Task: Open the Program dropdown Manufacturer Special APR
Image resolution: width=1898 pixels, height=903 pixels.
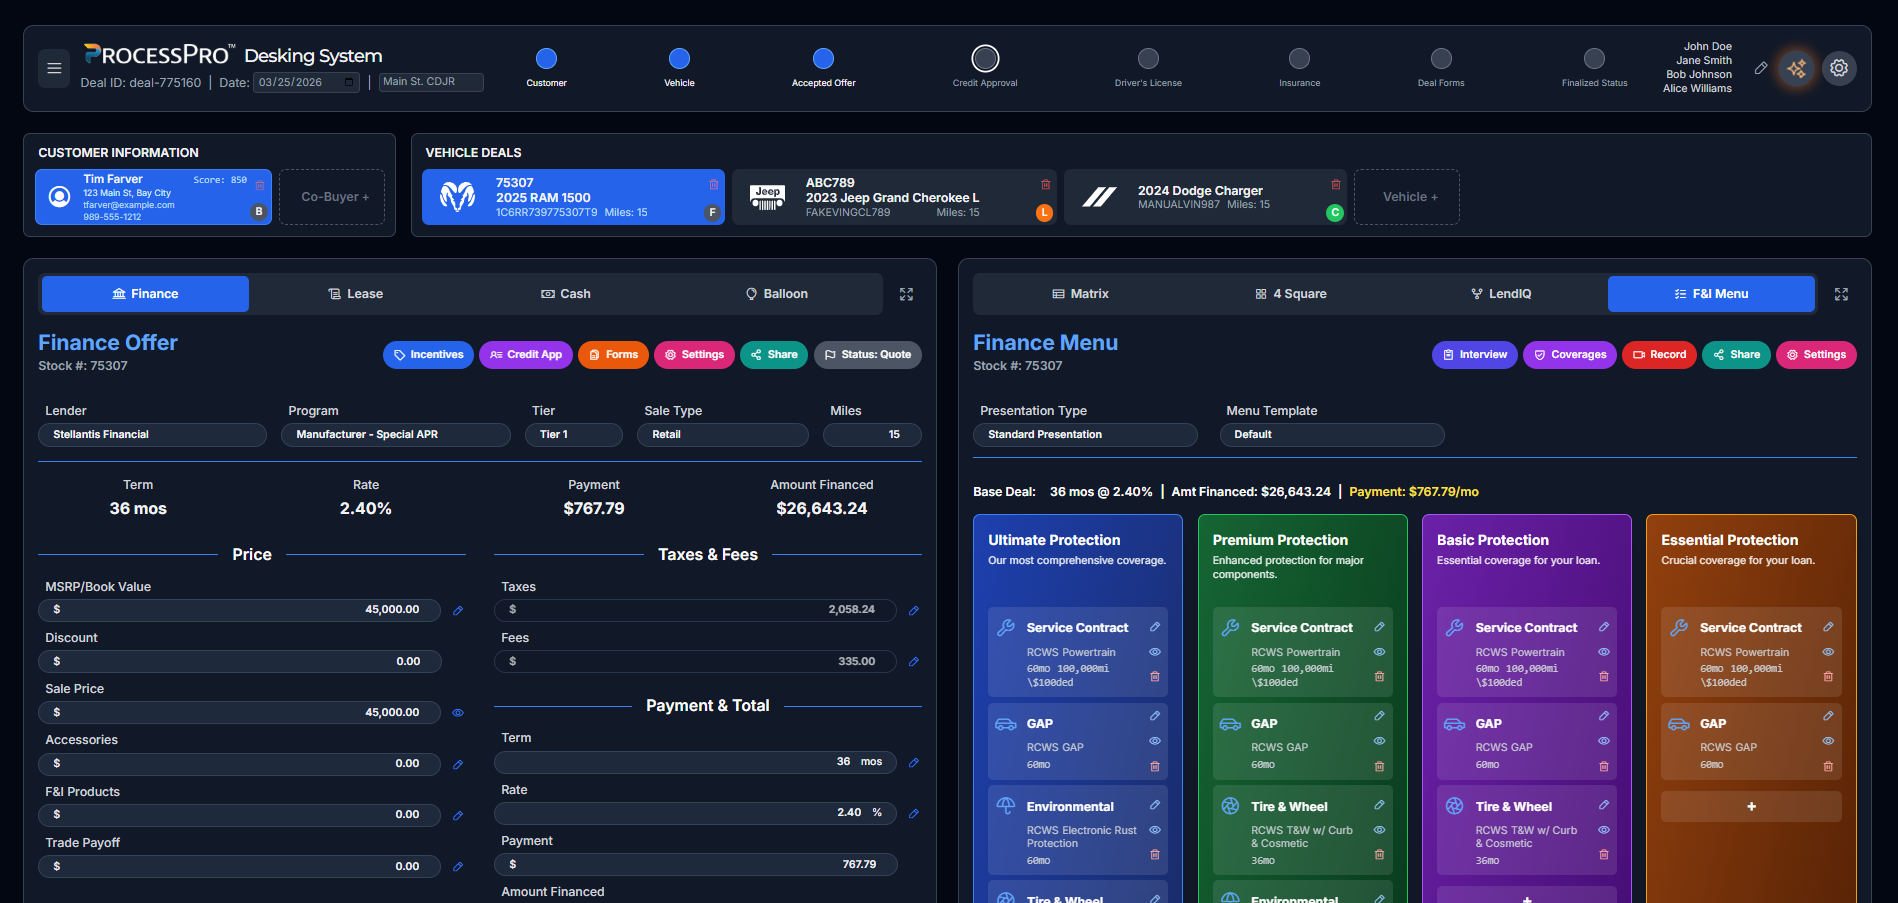Action: point(396,435)
